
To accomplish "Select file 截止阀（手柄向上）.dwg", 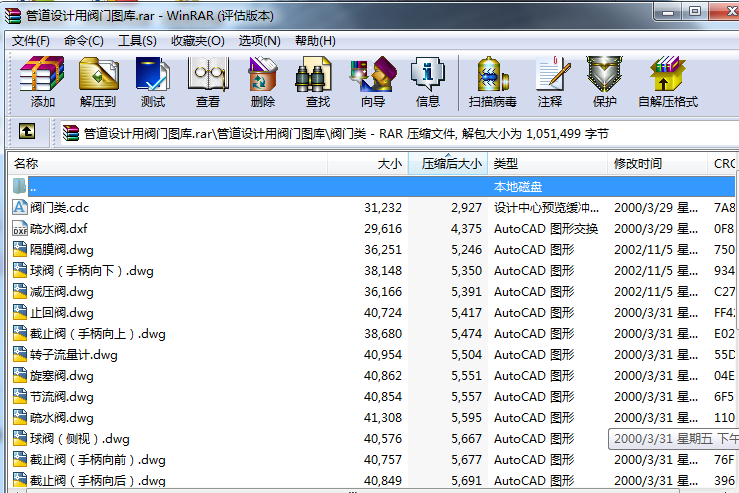I will pos(98,334).
